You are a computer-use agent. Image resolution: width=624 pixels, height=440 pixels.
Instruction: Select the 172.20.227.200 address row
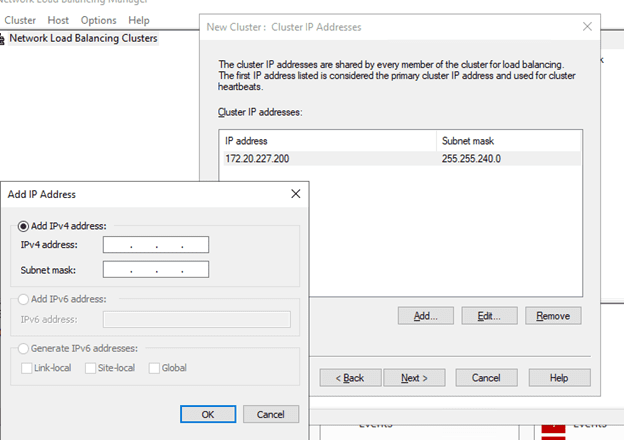point(330,158)
